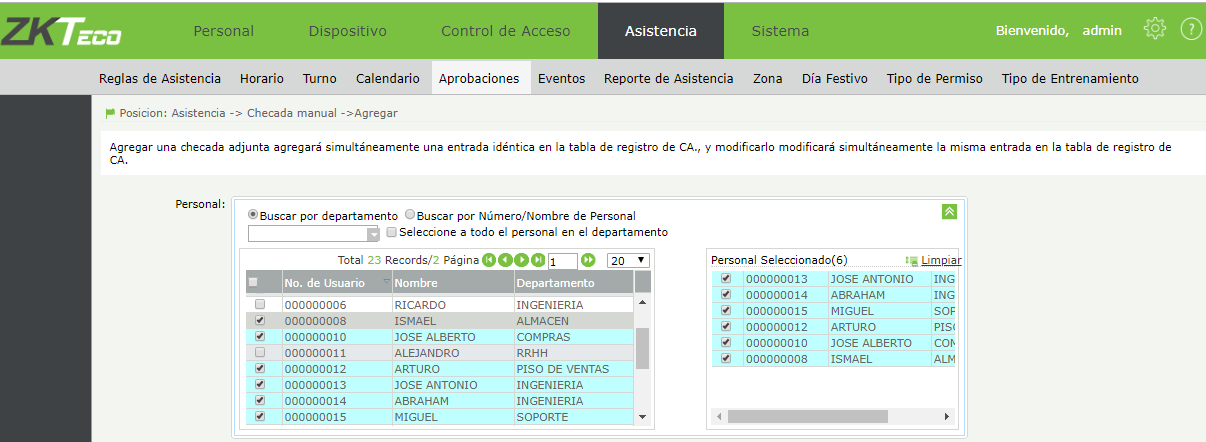1206x442 pixels.
Task: Click the left table vertical scrollbar thumb
Action: [x=642, y=349]
